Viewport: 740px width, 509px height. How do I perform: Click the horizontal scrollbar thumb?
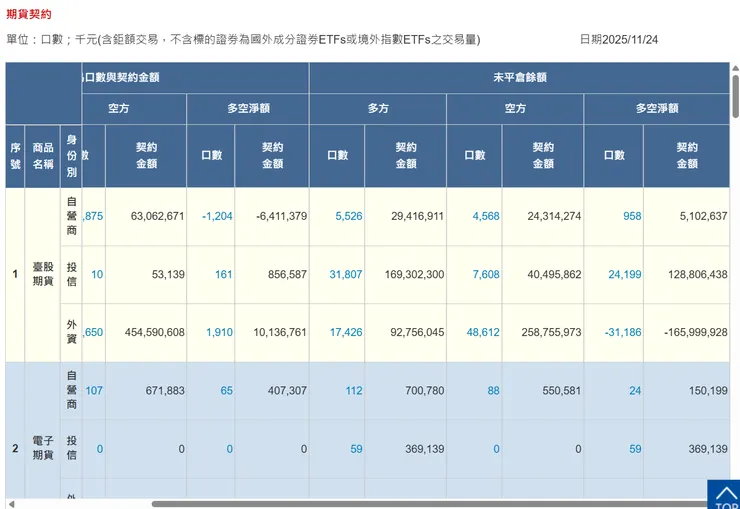[x=430, y=504]
